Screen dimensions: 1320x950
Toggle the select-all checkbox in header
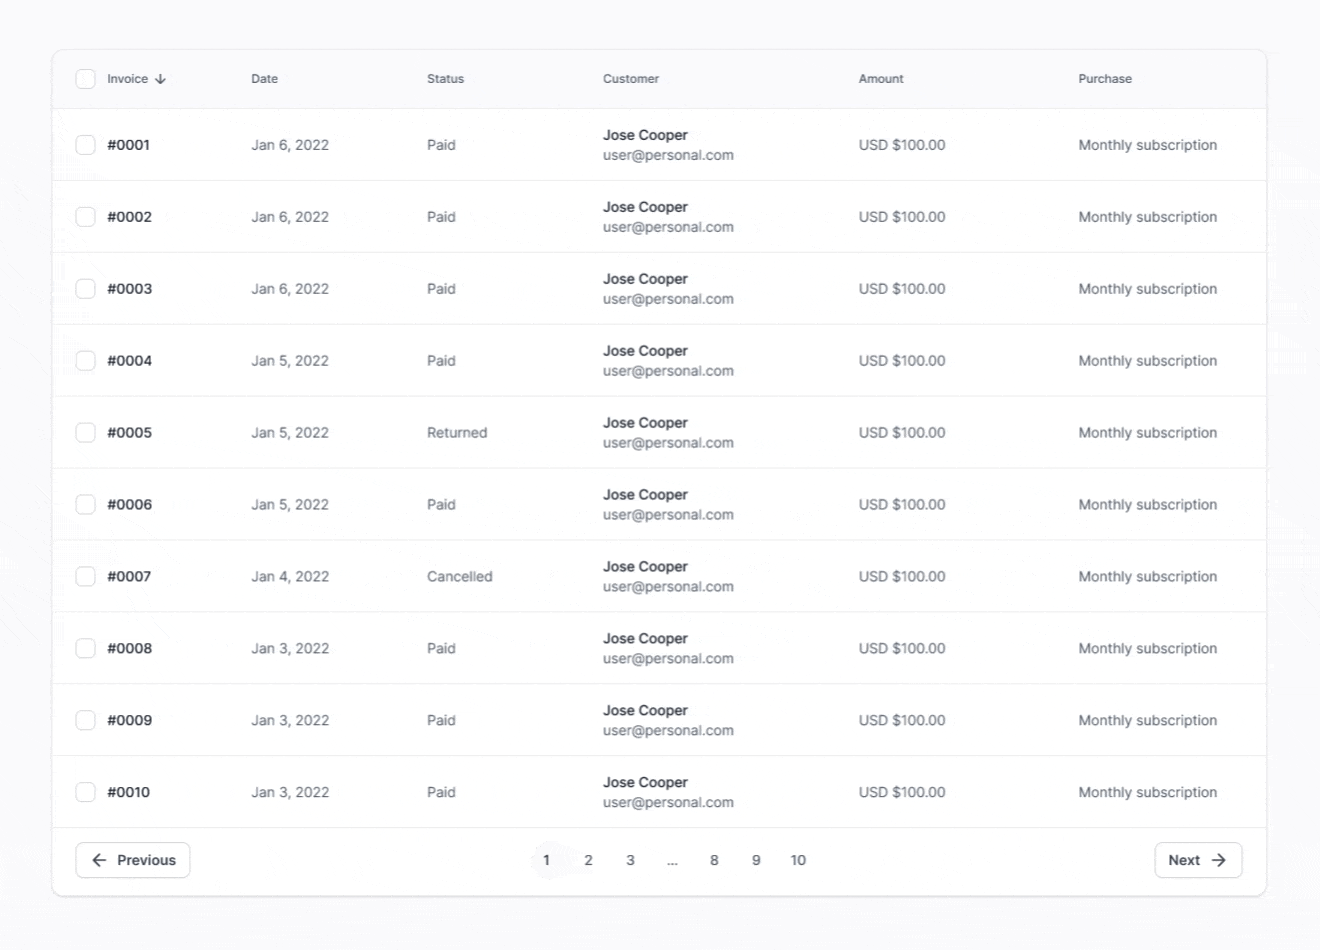point(86,79)
